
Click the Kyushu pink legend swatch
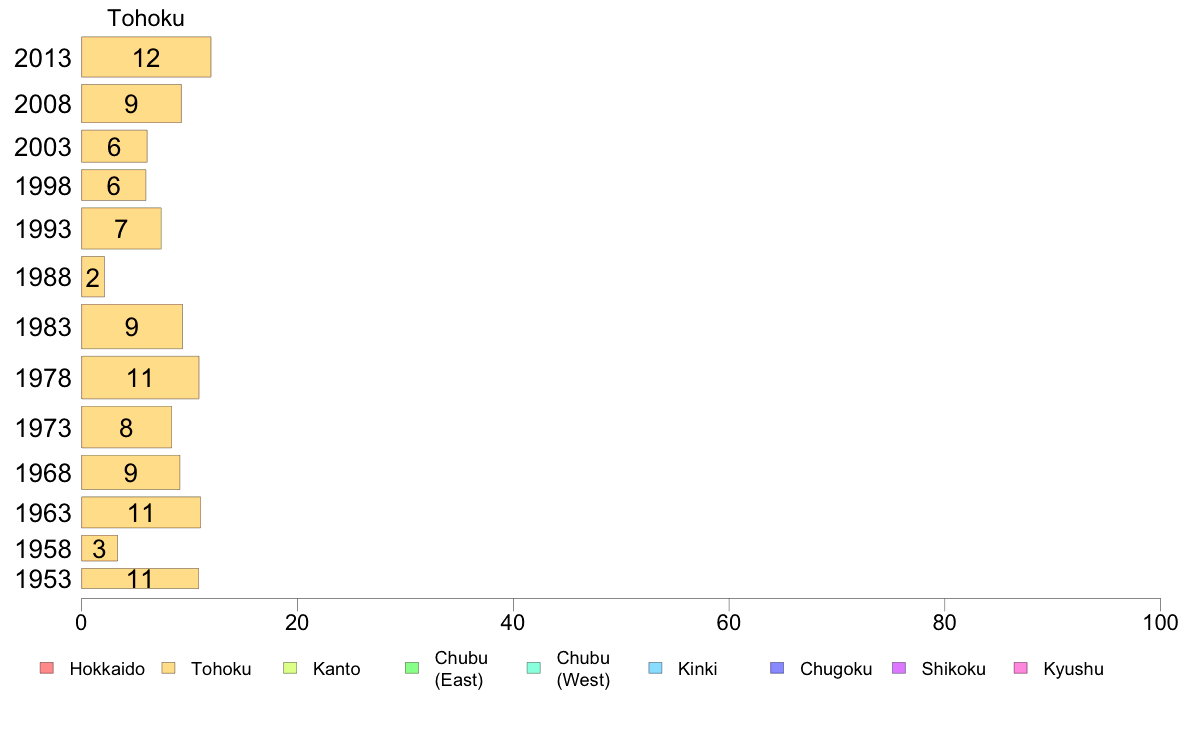coord(1021,668)
